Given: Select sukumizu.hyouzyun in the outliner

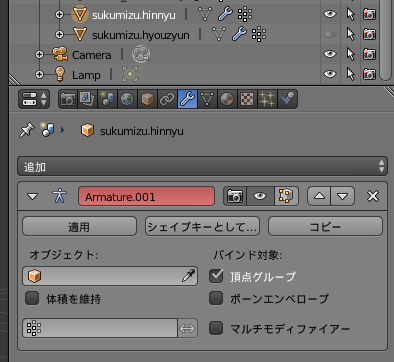Looking at the screenshot, I should [x=141, y=35].
